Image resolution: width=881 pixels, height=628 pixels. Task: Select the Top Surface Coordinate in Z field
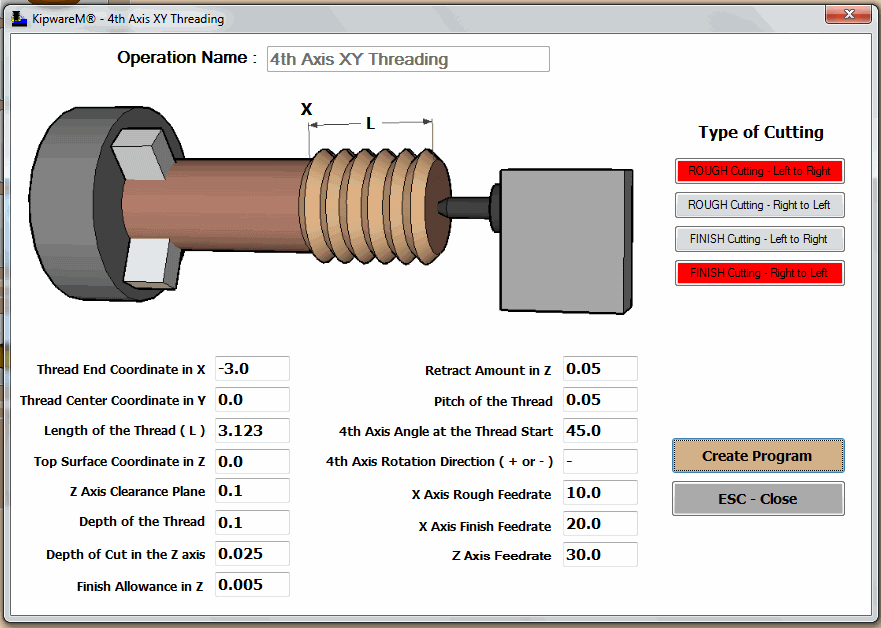pyautogui.click(x=251, y=461)
